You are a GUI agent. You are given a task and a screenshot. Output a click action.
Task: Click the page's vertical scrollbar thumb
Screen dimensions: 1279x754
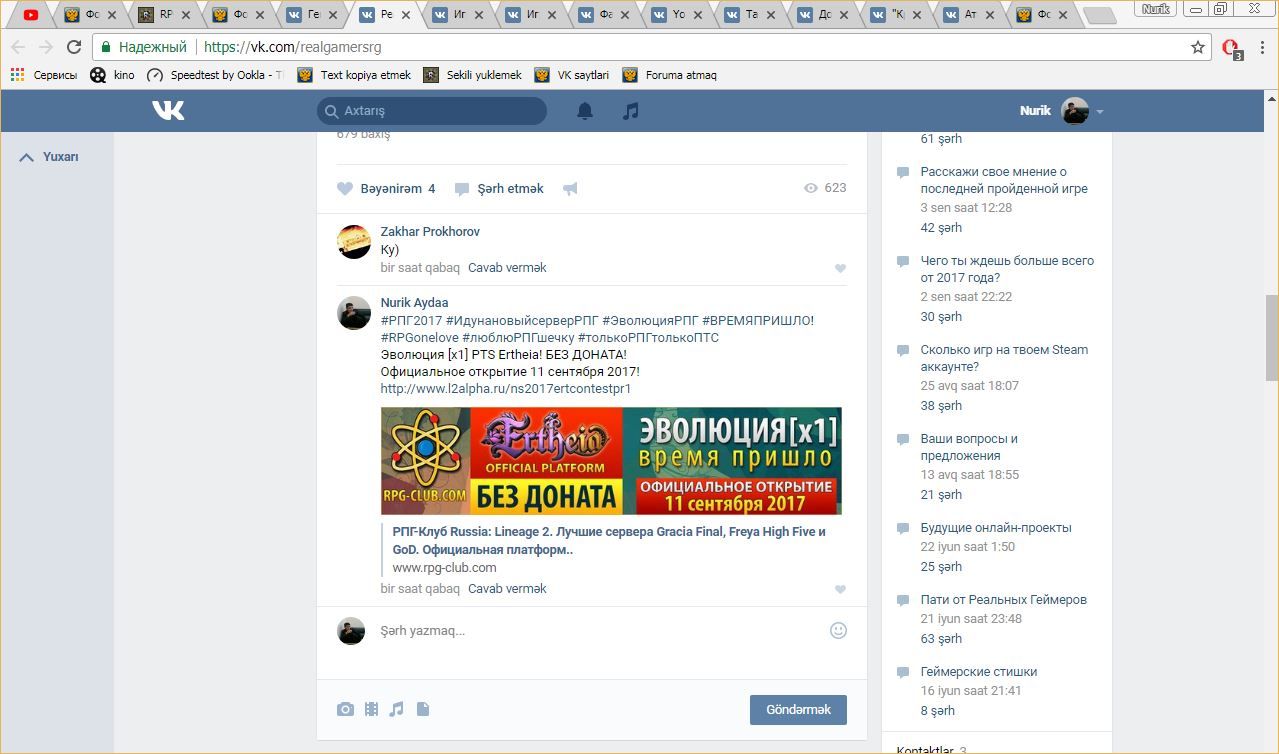coord(1271,338)
